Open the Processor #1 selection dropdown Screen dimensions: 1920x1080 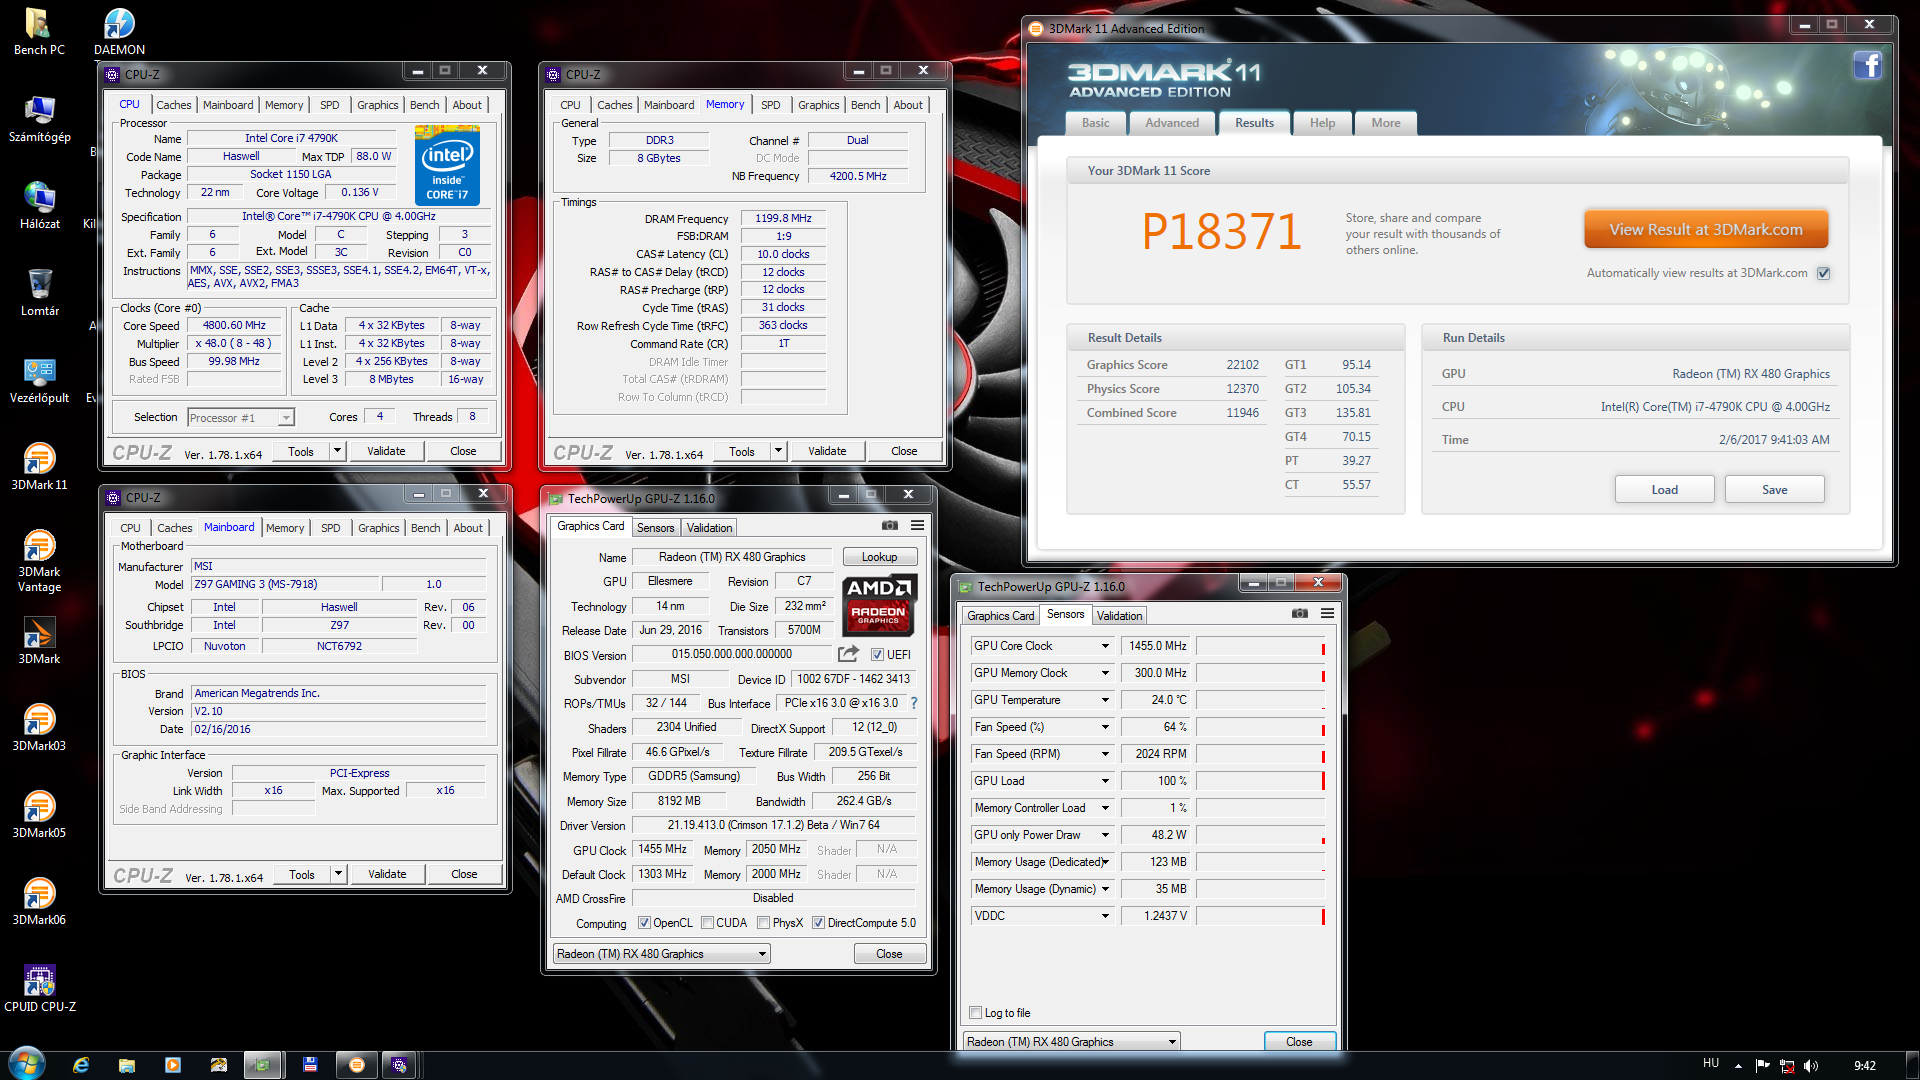tap(240, 417)
